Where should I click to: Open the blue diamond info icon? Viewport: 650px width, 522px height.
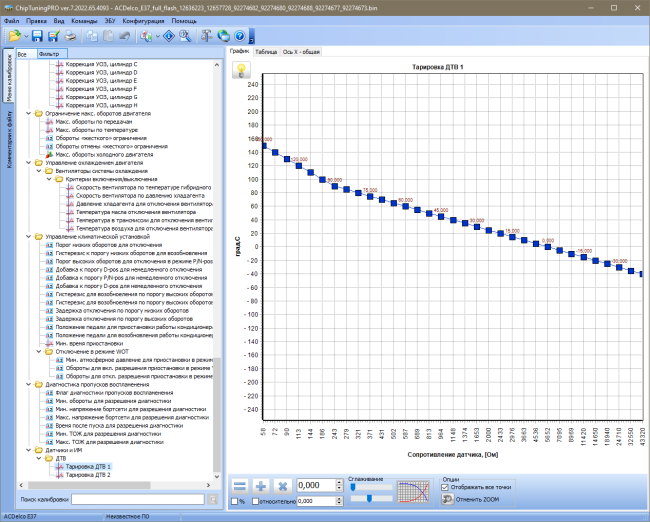(x=169, y=36)
